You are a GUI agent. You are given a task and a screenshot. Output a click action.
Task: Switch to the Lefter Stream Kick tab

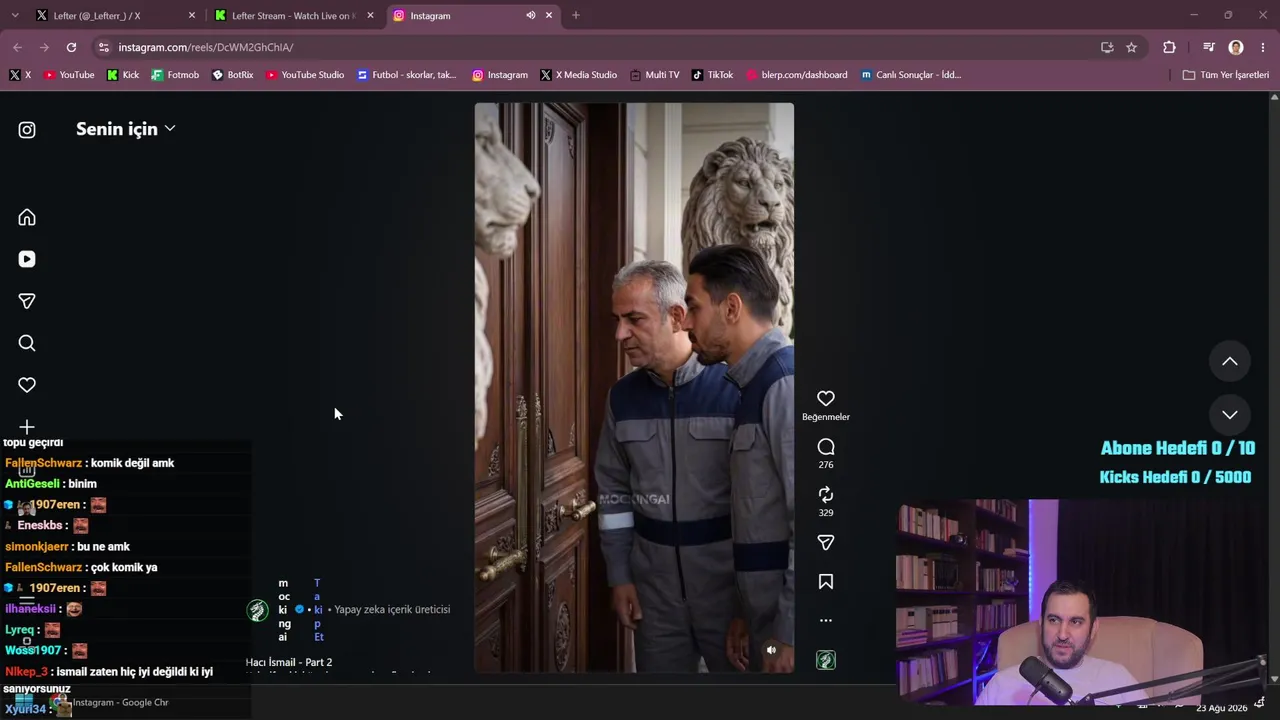[291, 16]
